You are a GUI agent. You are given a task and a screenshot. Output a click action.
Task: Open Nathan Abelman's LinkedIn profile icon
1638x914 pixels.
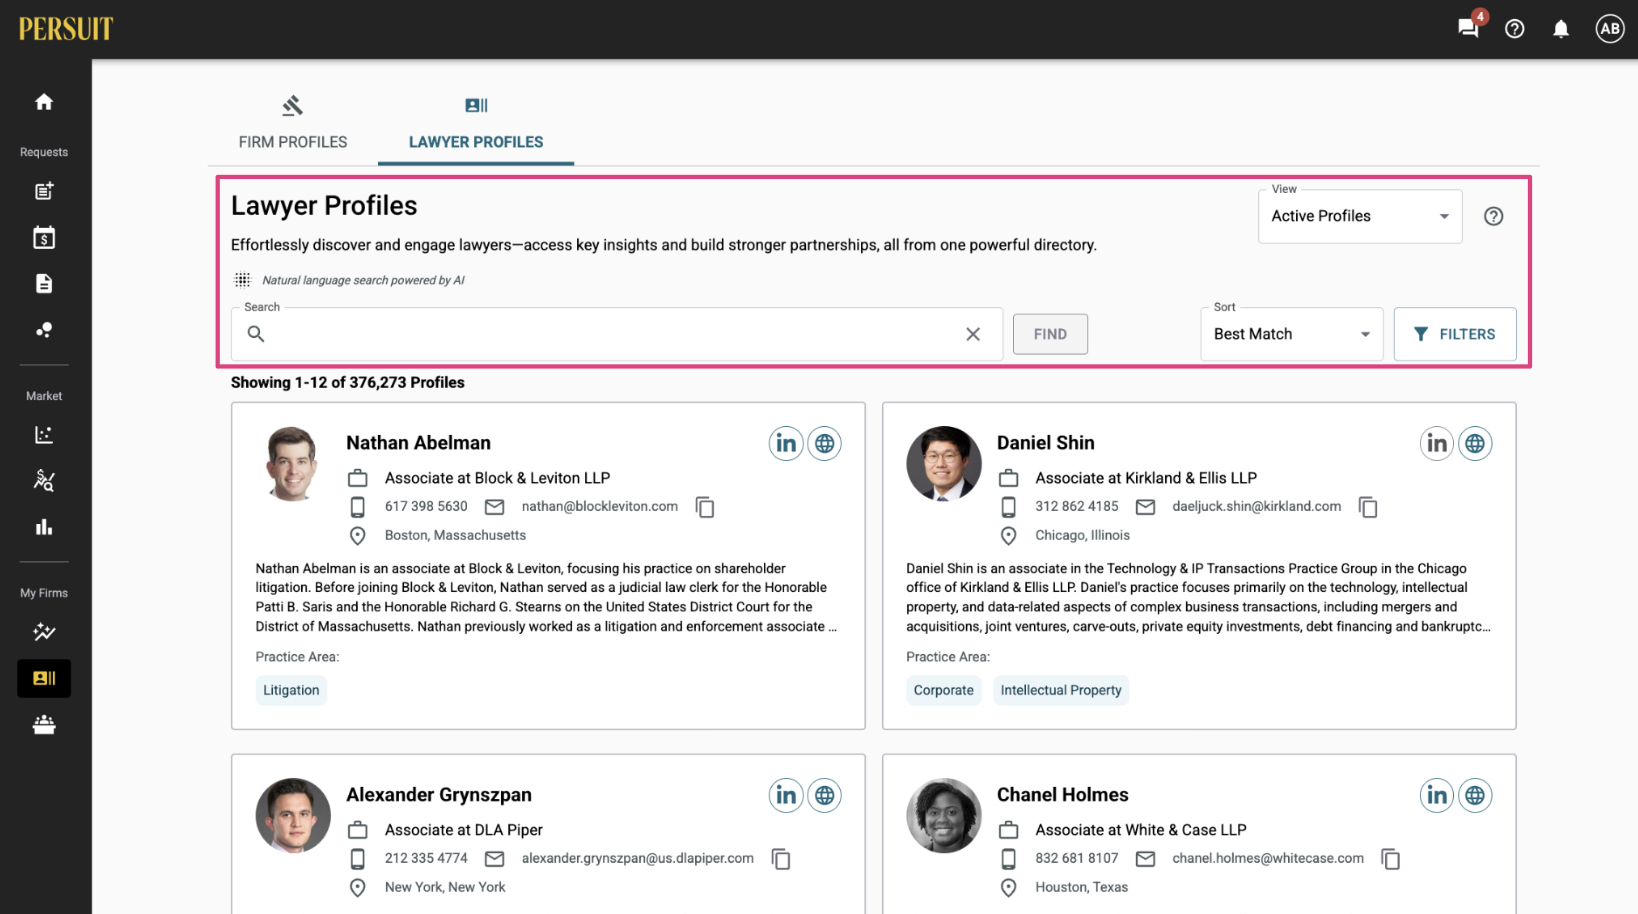click(x=786, y=443)
